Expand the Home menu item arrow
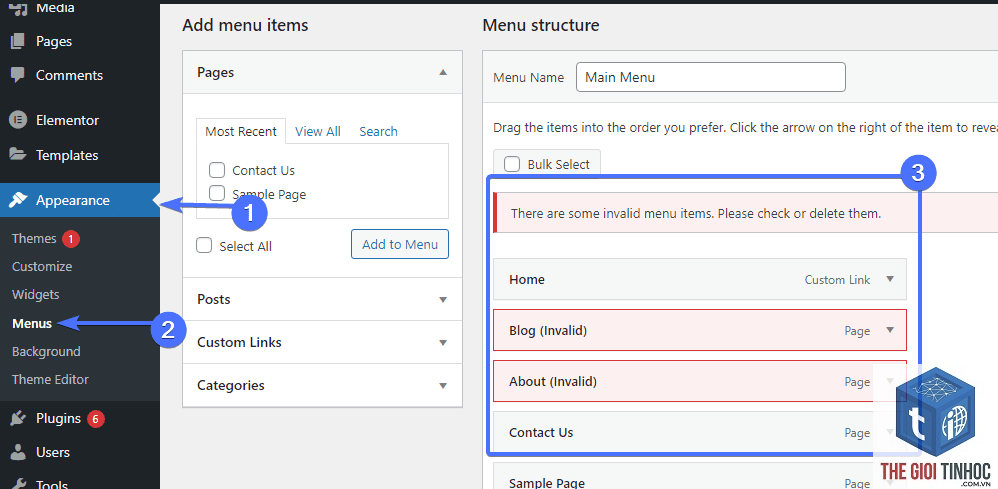The image size is (998, 489). (x=890, y=279)
